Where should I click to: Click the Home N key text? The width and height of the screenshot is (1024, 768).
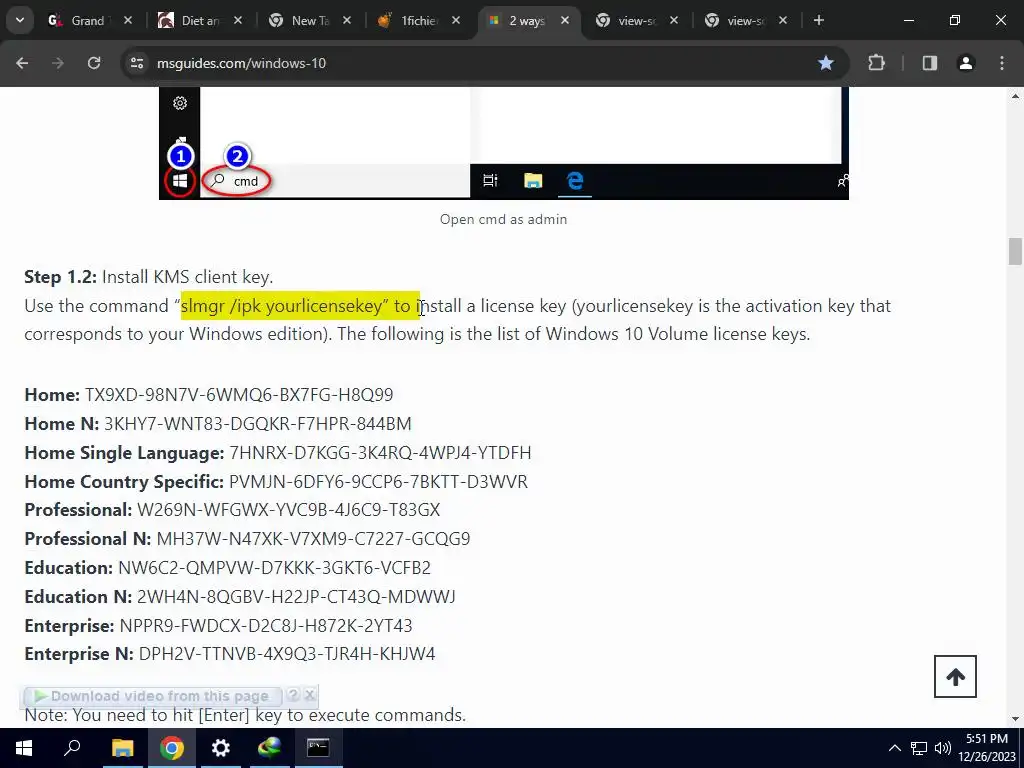coord(258,423)
